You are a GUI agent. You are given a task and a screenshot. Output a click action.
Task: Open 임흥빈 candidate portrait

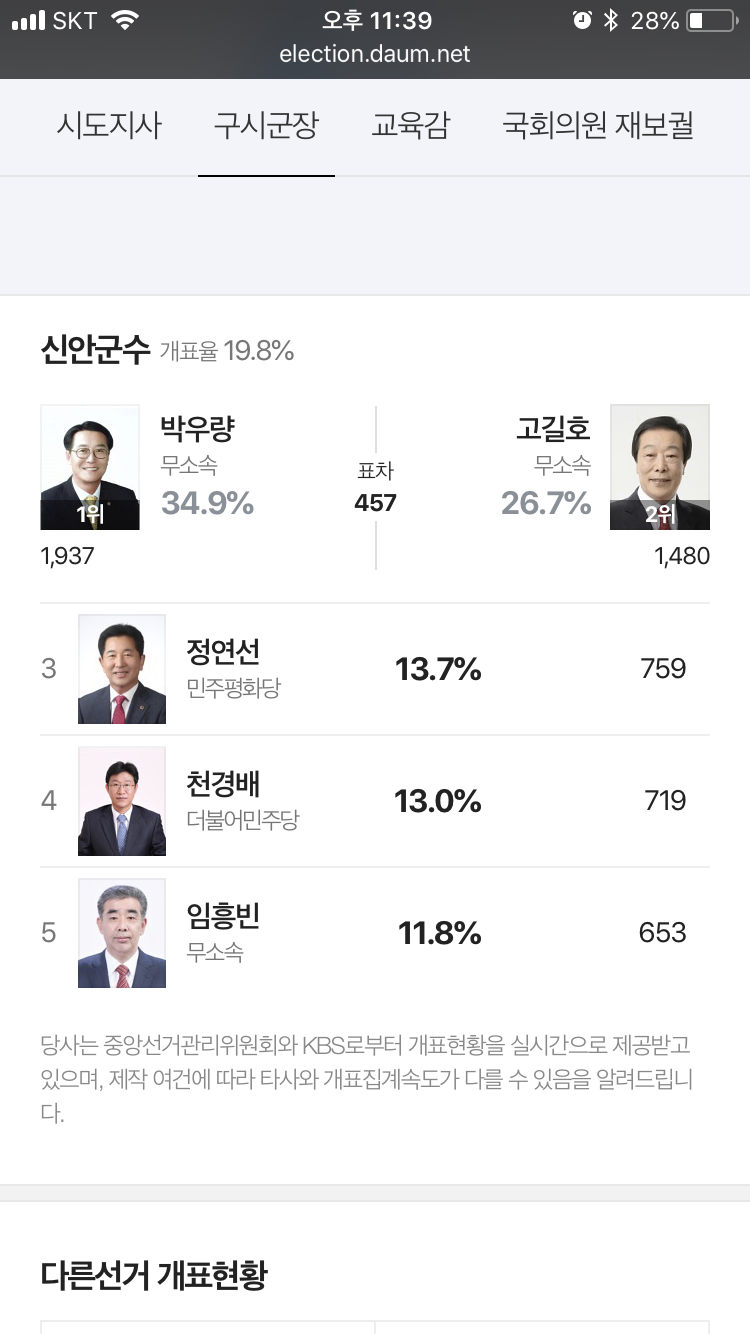(122, 933)
